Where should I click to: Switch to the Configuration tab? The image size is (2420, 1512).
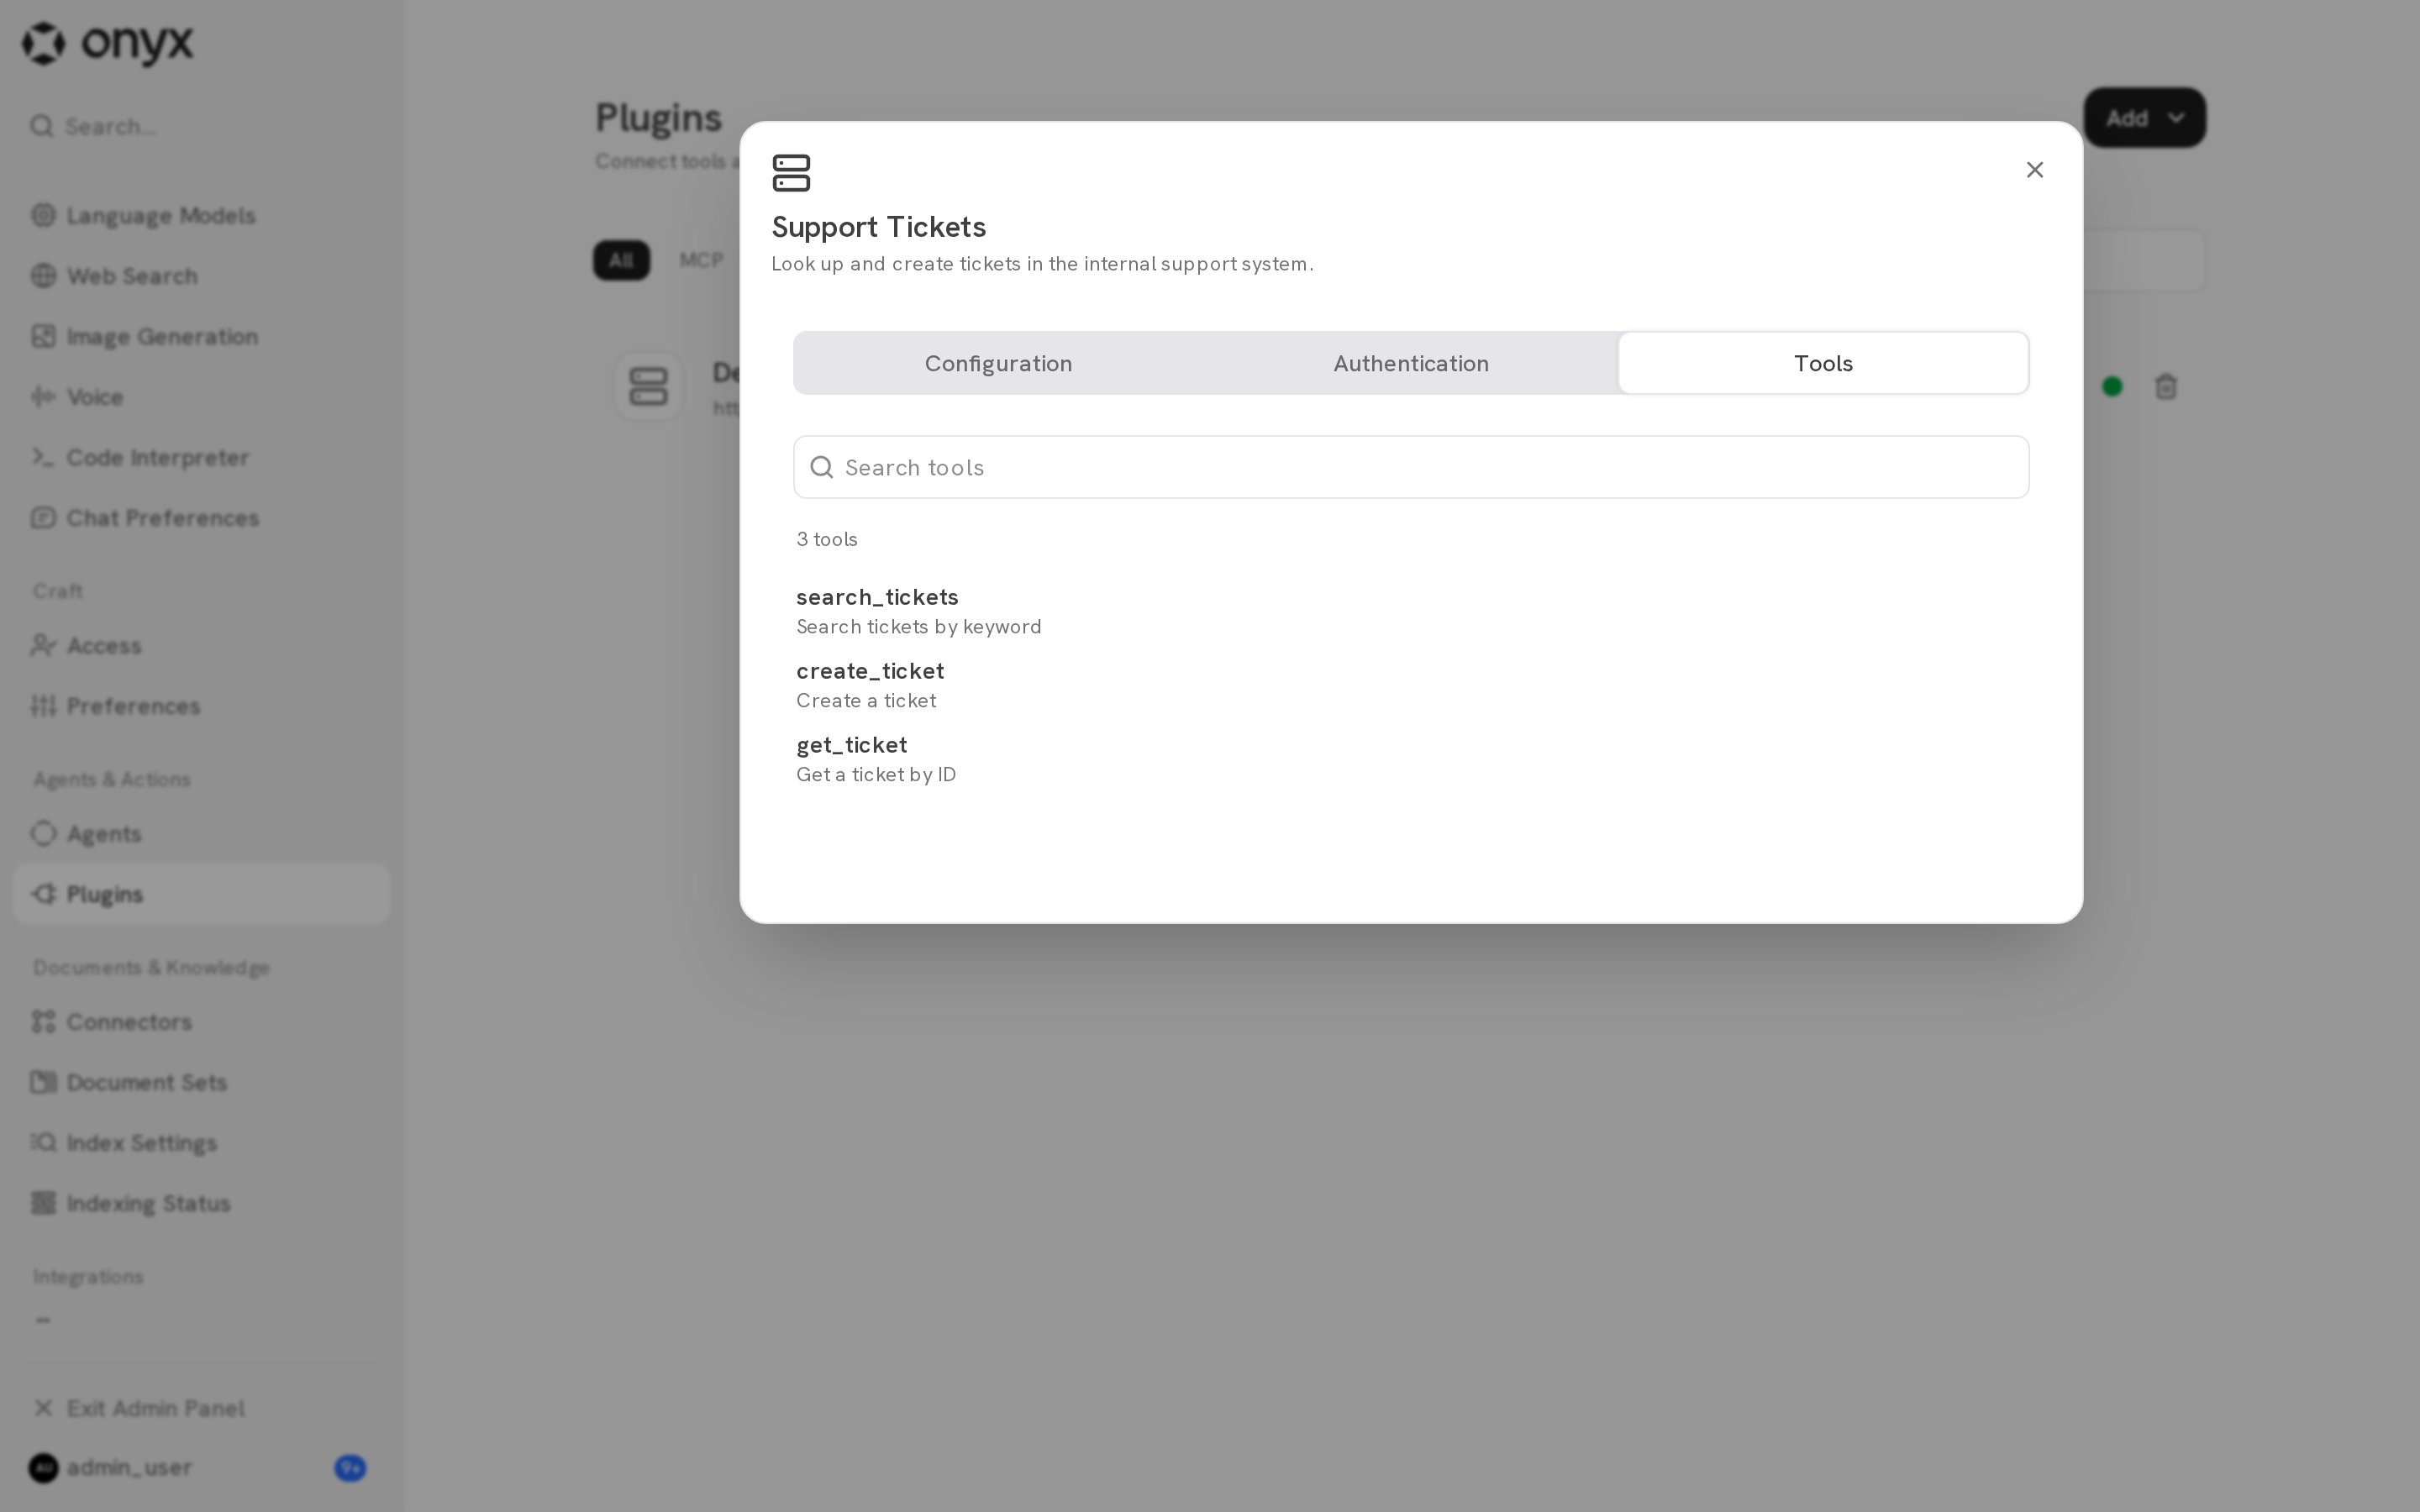coord(998,363)
